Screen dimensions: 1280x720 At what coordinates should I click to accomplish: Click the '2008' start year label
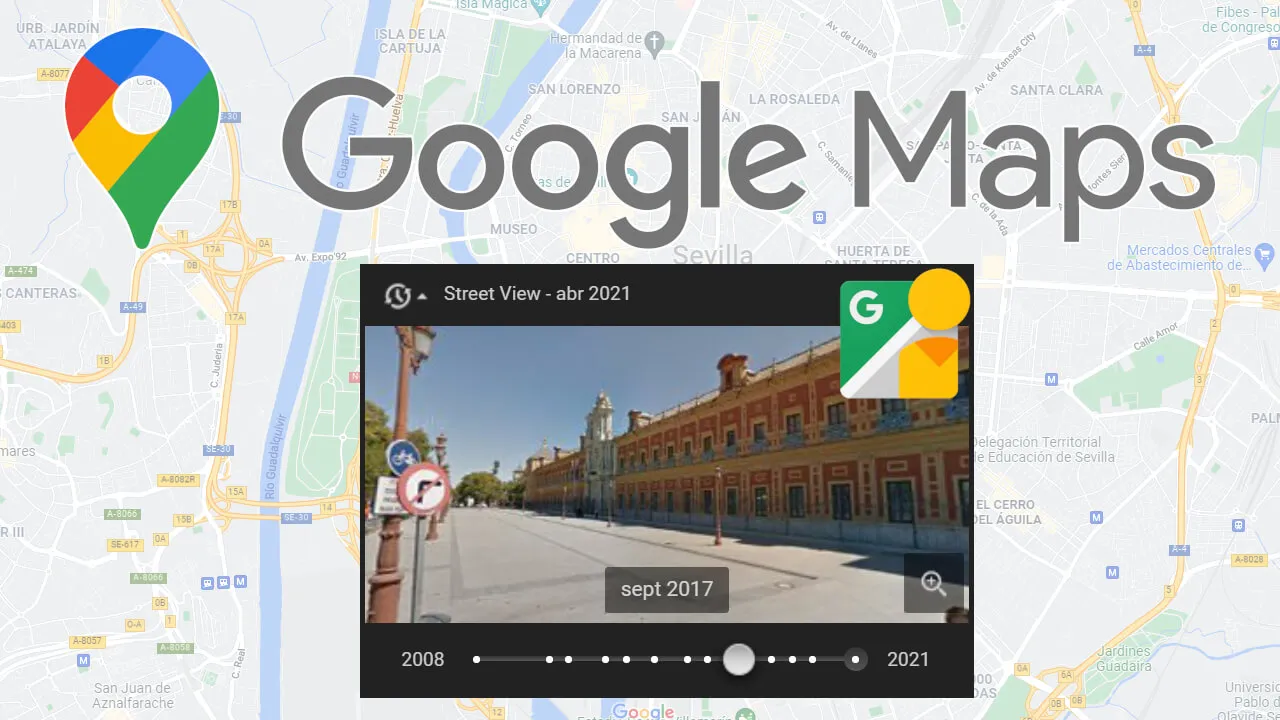click(x=423, y=659)
